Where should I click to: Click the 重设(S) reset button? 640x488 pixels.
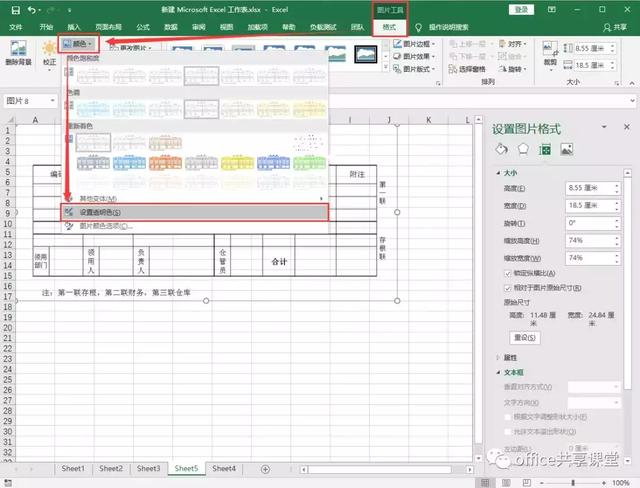point(525,338)
